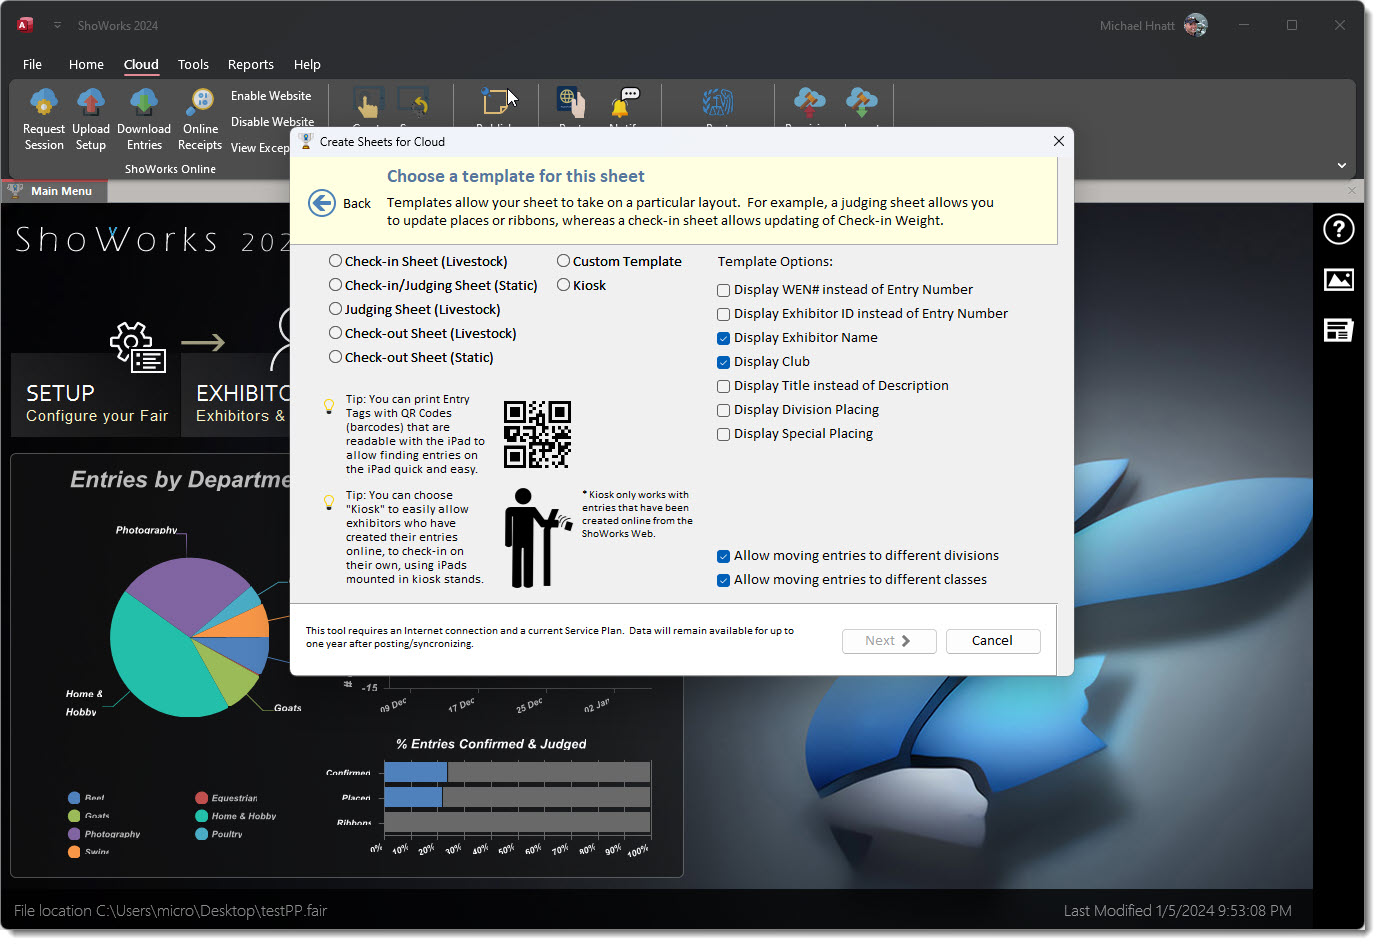Viewport: 1380px width, 945px height.
Task: Open the quick access toolbar dropdown
Action: click(57, 25)
